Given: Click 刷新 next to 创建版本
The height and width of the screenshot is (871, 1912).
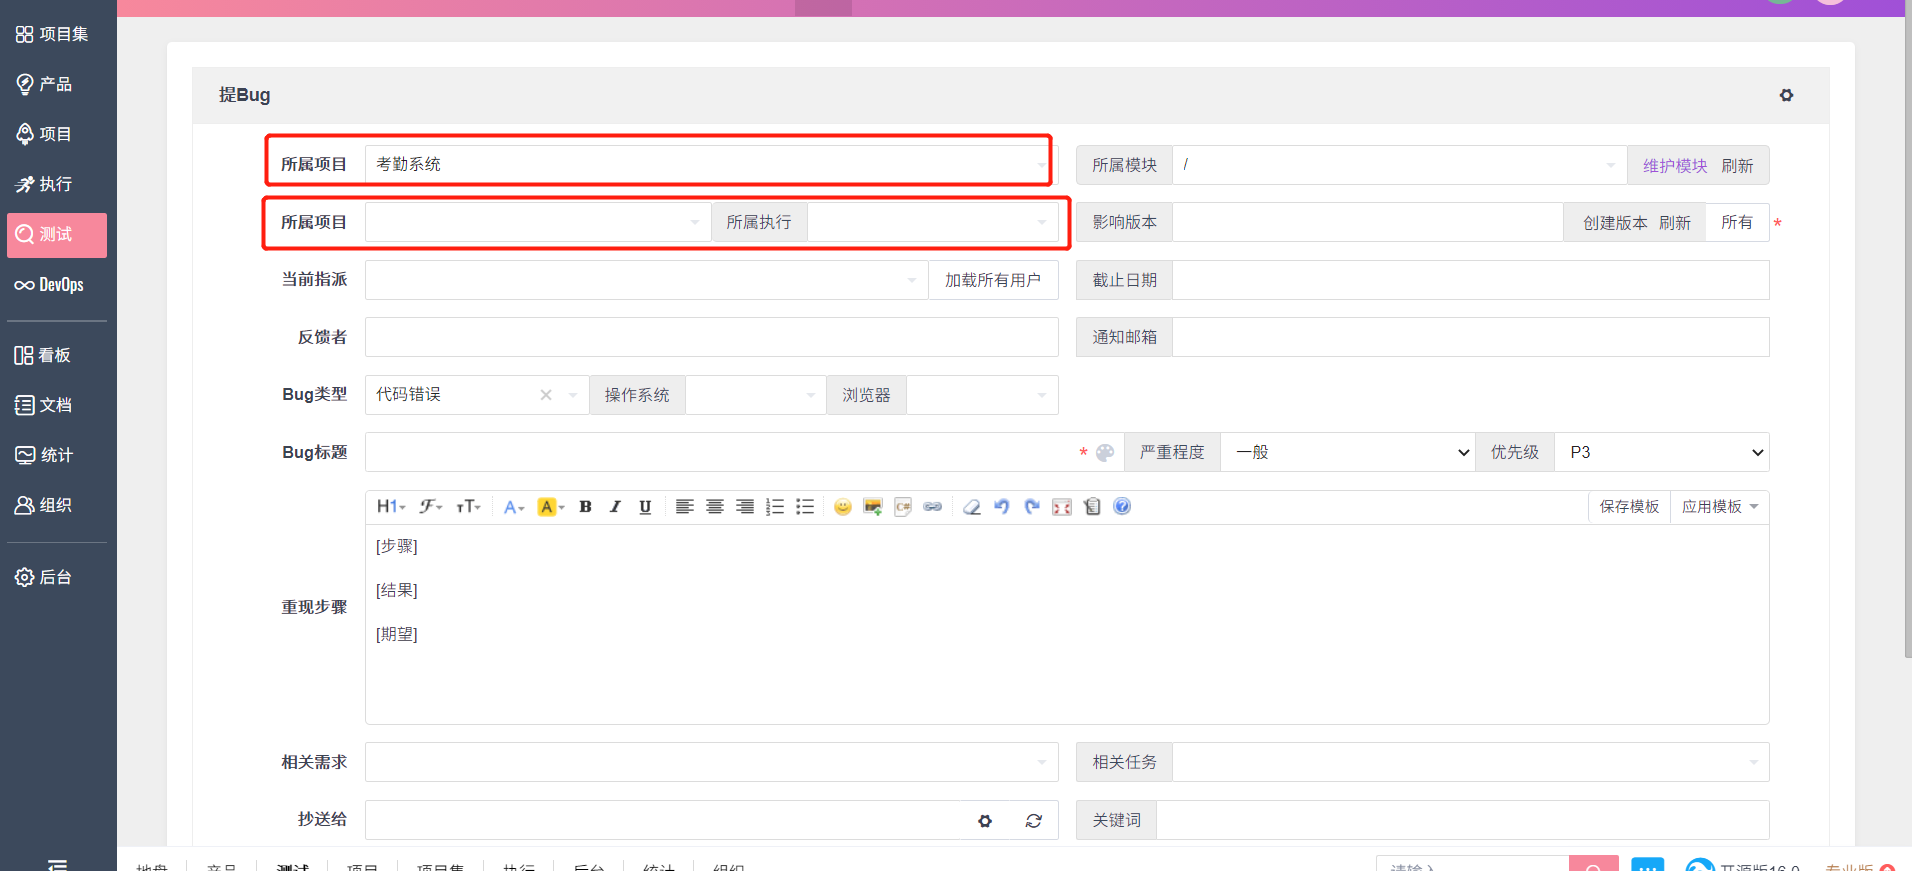Looking at the screenshot, I should tap(1675, 223).
